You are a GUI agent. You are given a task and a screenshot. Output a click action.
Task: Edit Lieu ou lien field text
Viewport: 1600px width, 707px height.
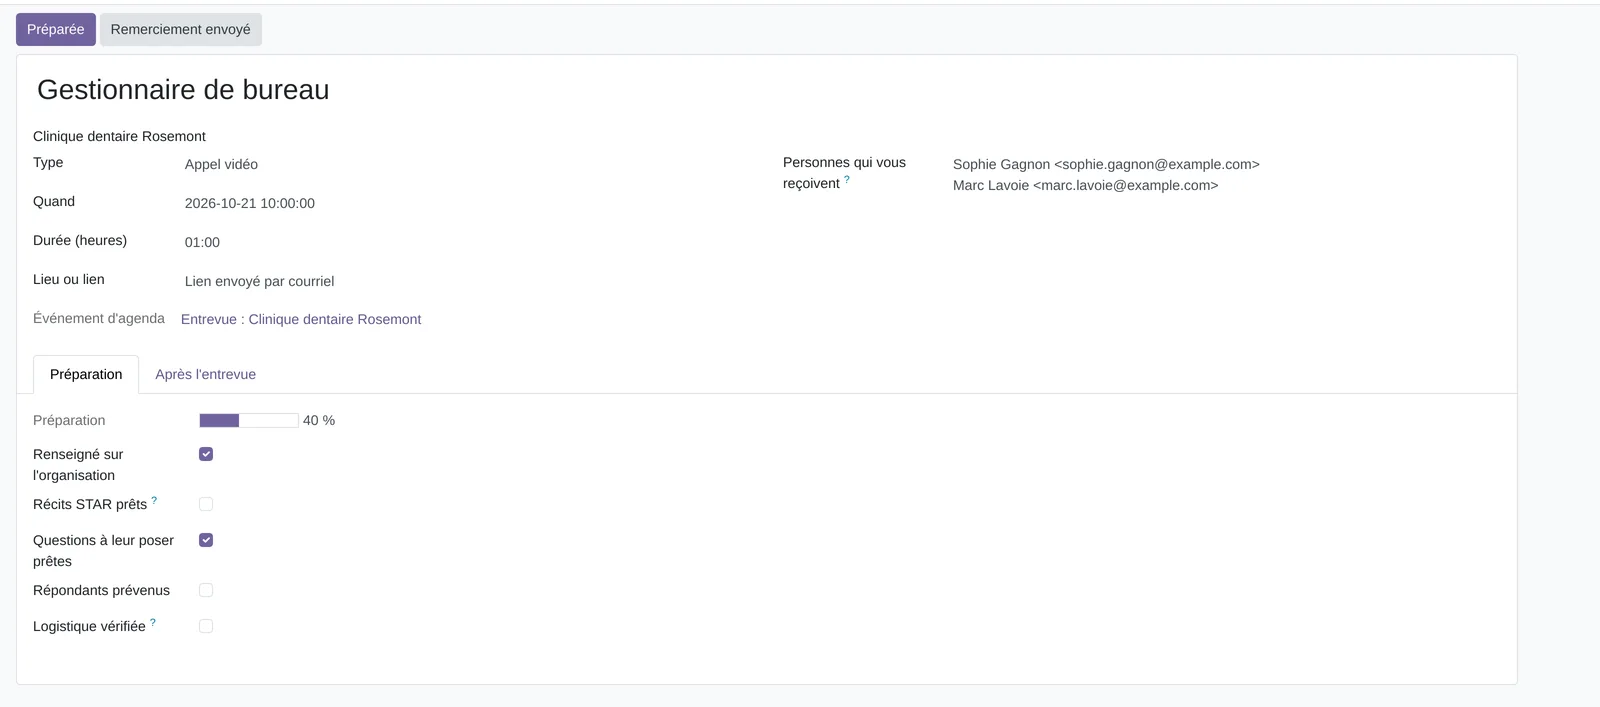(259, 281)
